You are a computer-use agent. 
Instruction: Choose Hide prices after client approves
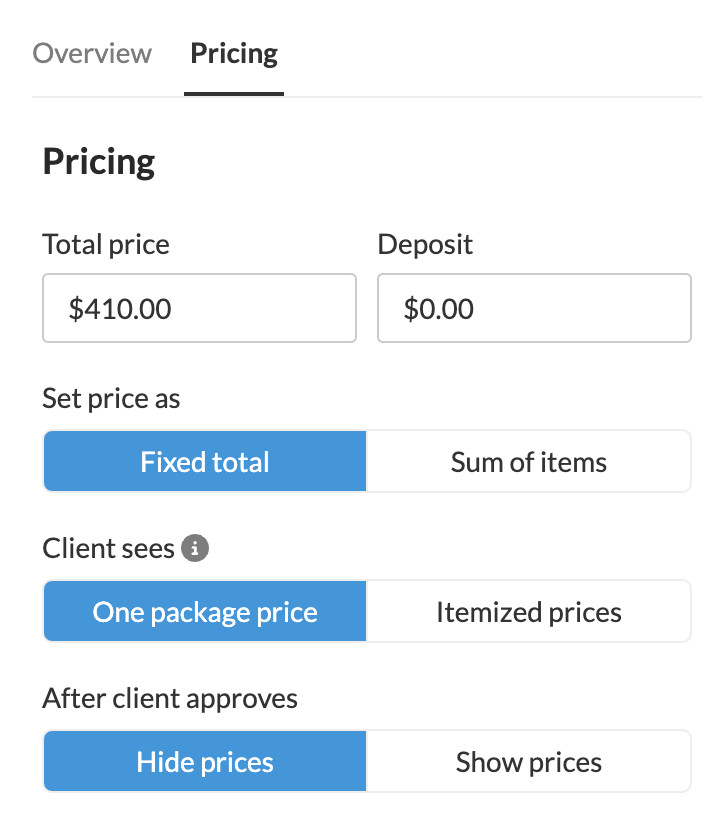point(205,761)
